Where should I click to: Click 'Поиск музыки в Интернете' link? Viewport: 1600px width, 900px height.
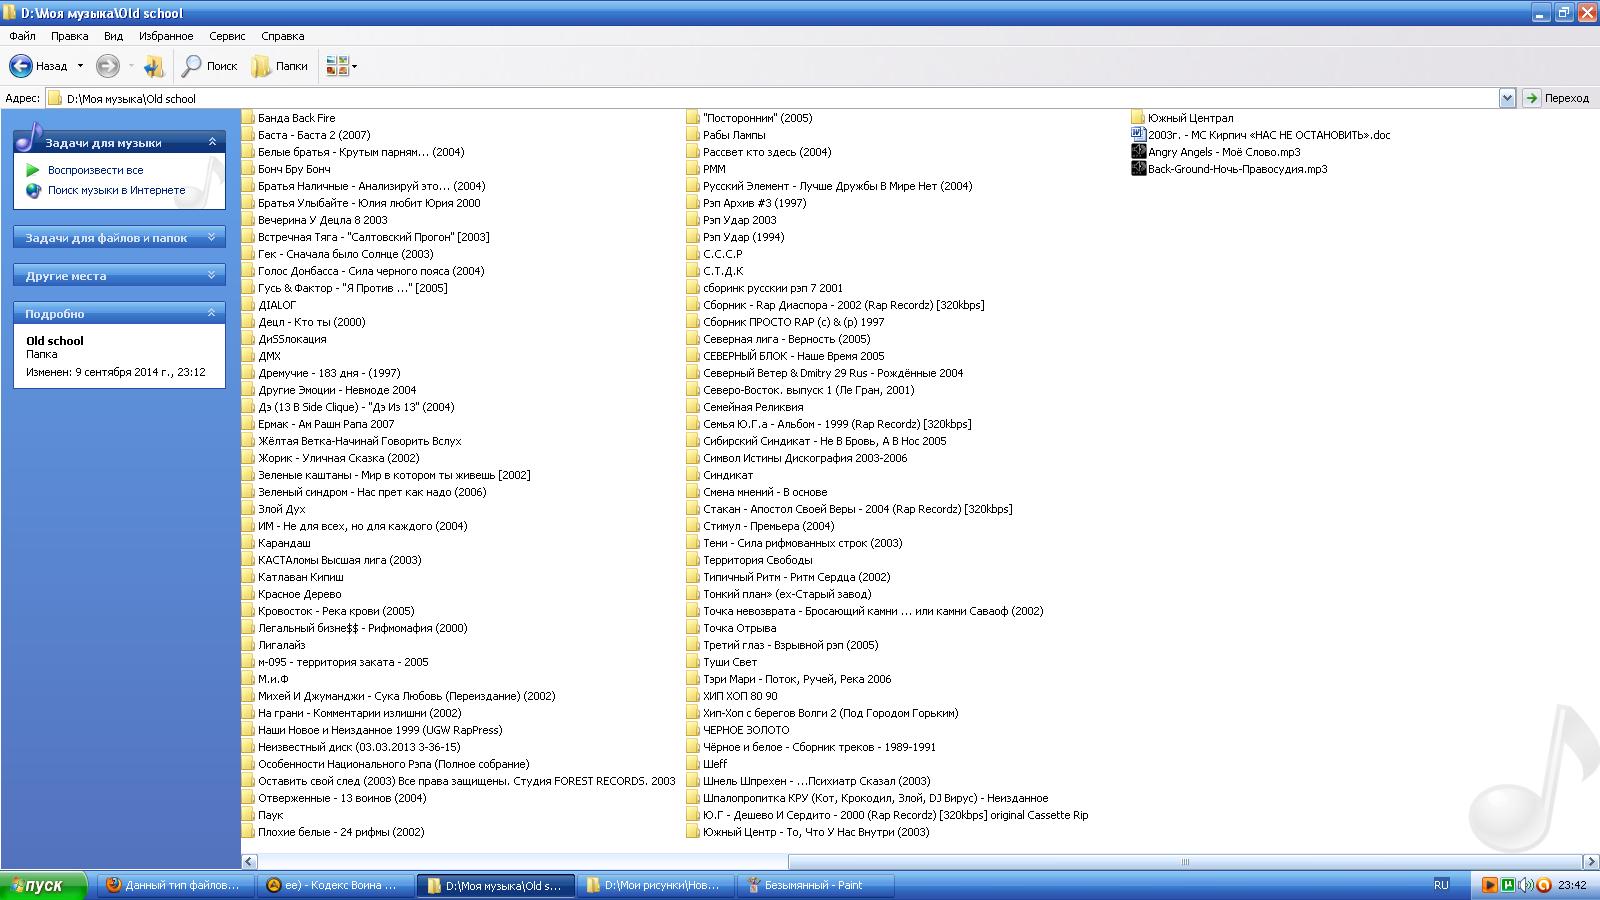click(117, 190)
